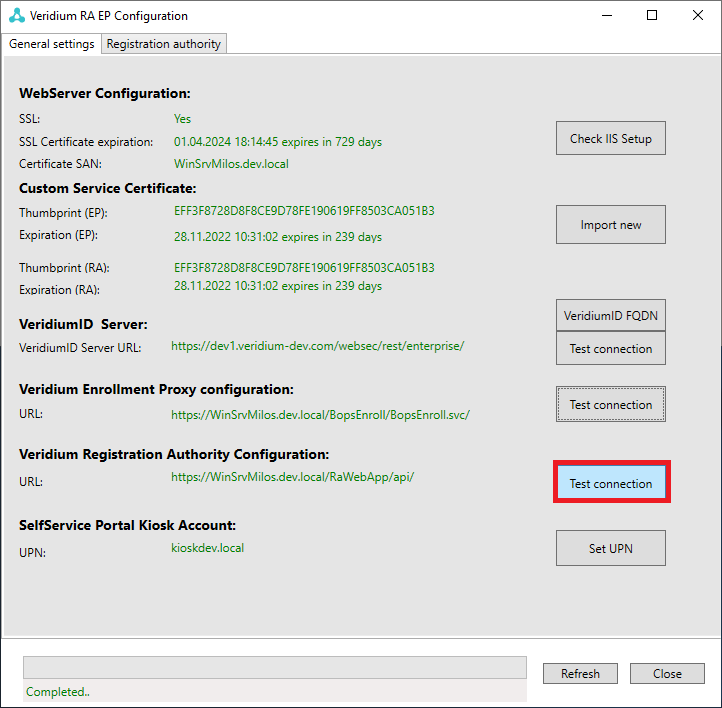This screenshot has height=708, width=722.
Task: Test the Enrollment Proxy connection
Action: pos(610,405)
